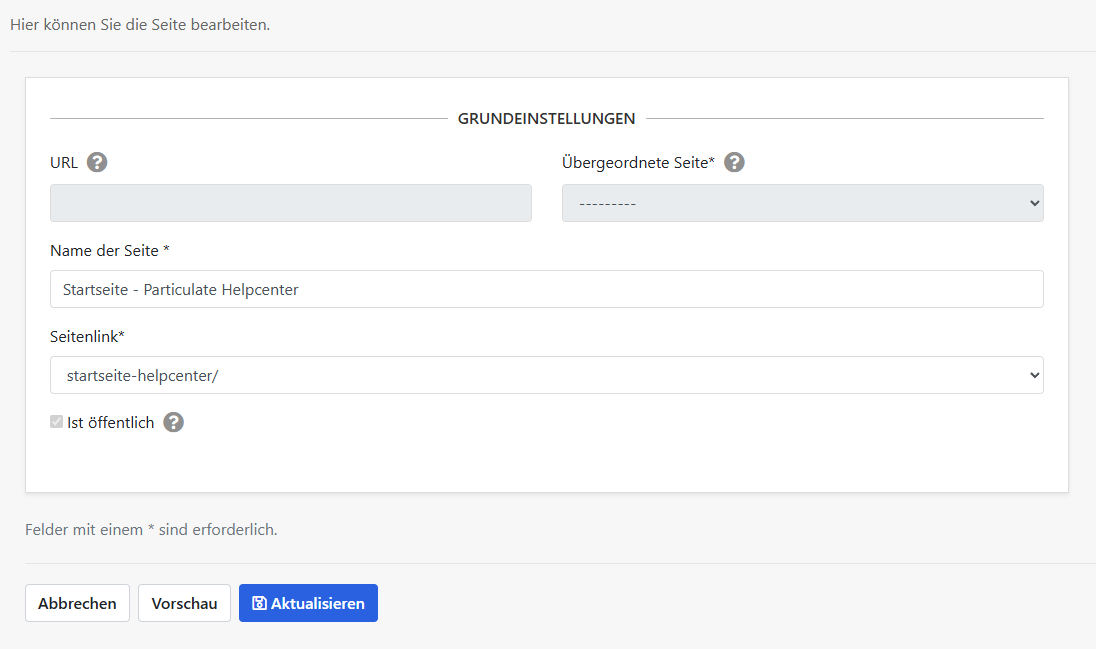The image size is (1096, 649).
Task: Click the 'Übergeordnete Seite' field label
Action: (x=638, y=162)
